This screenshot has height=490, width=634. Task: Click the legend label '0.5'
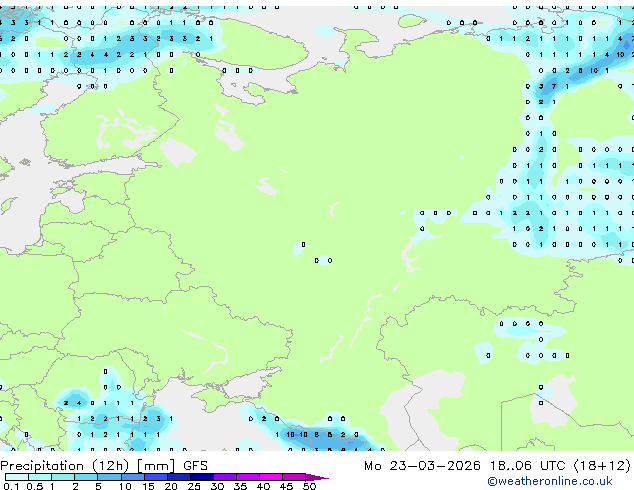(x=35, y=486)
